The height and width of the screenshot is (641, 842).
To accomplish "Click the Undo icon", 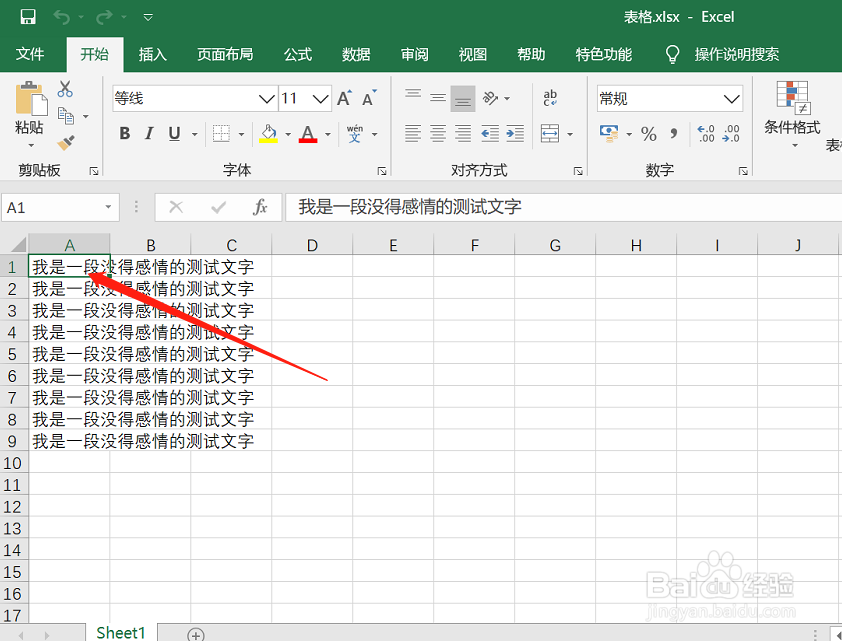I will tap(61, 16).
